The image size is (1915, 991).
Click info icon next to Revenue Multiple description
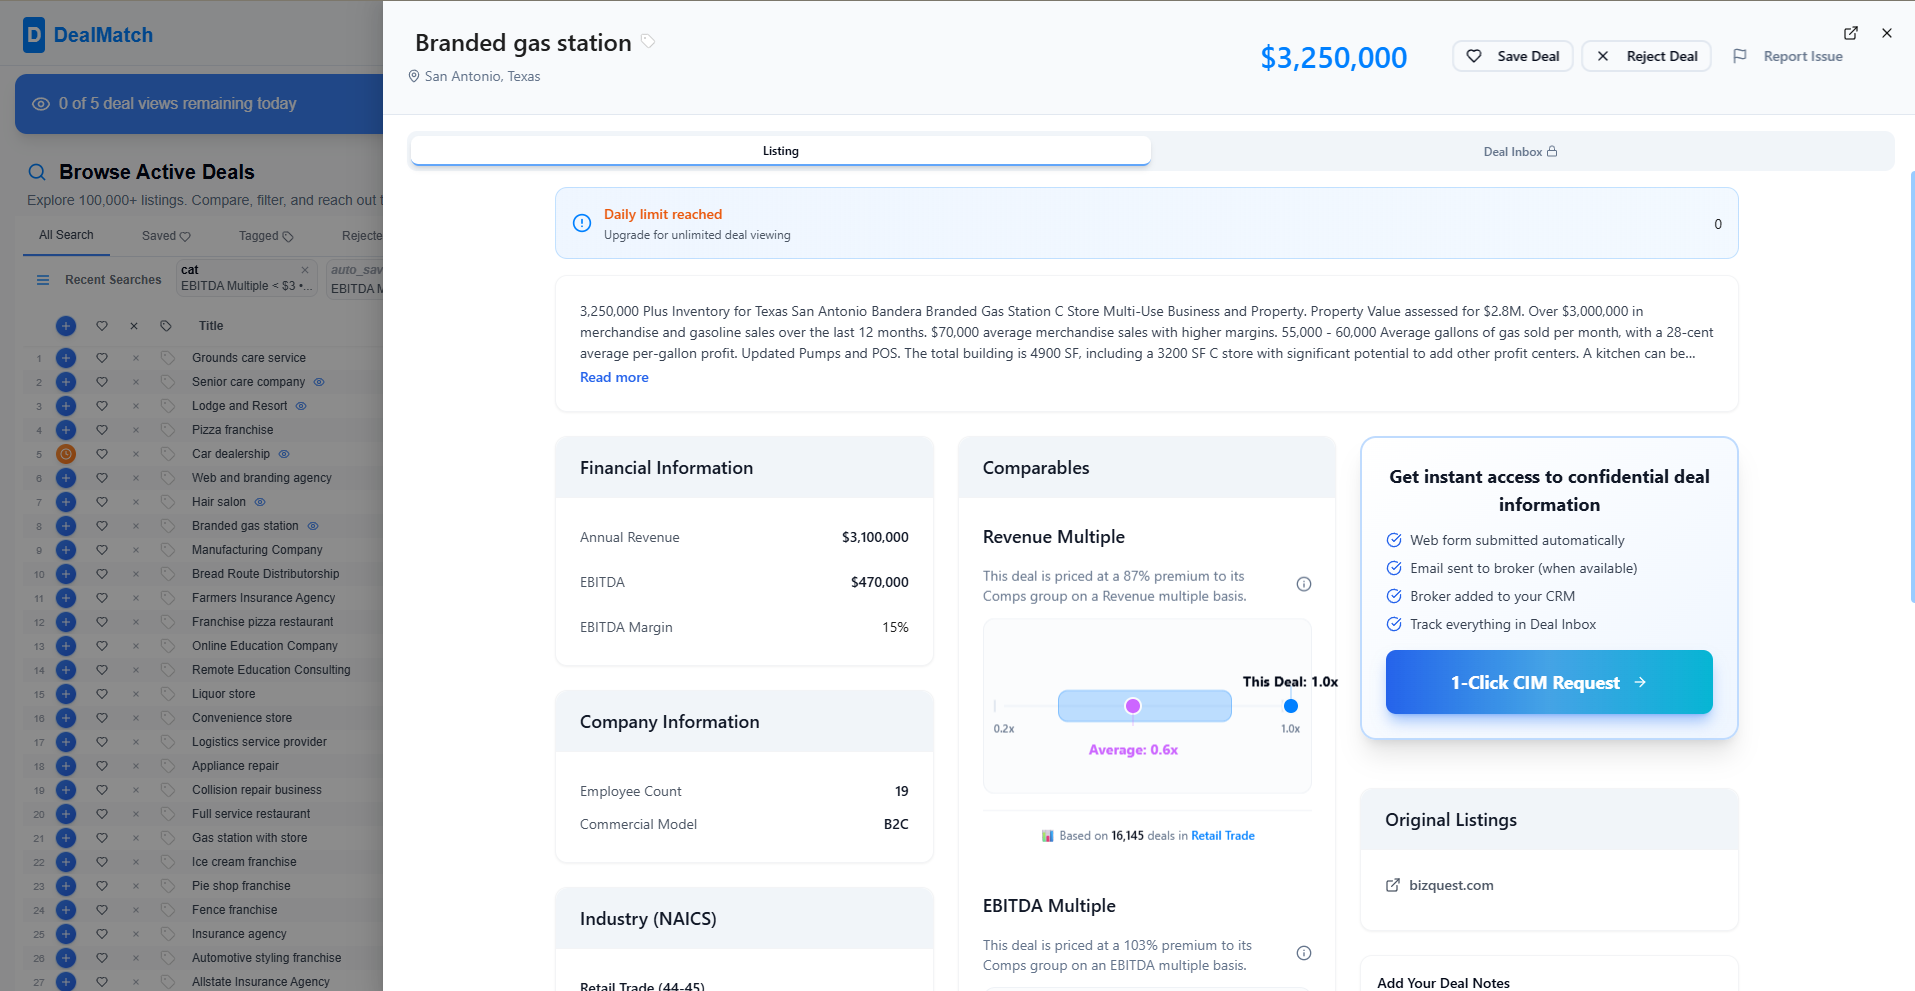tap(1303, 584)
